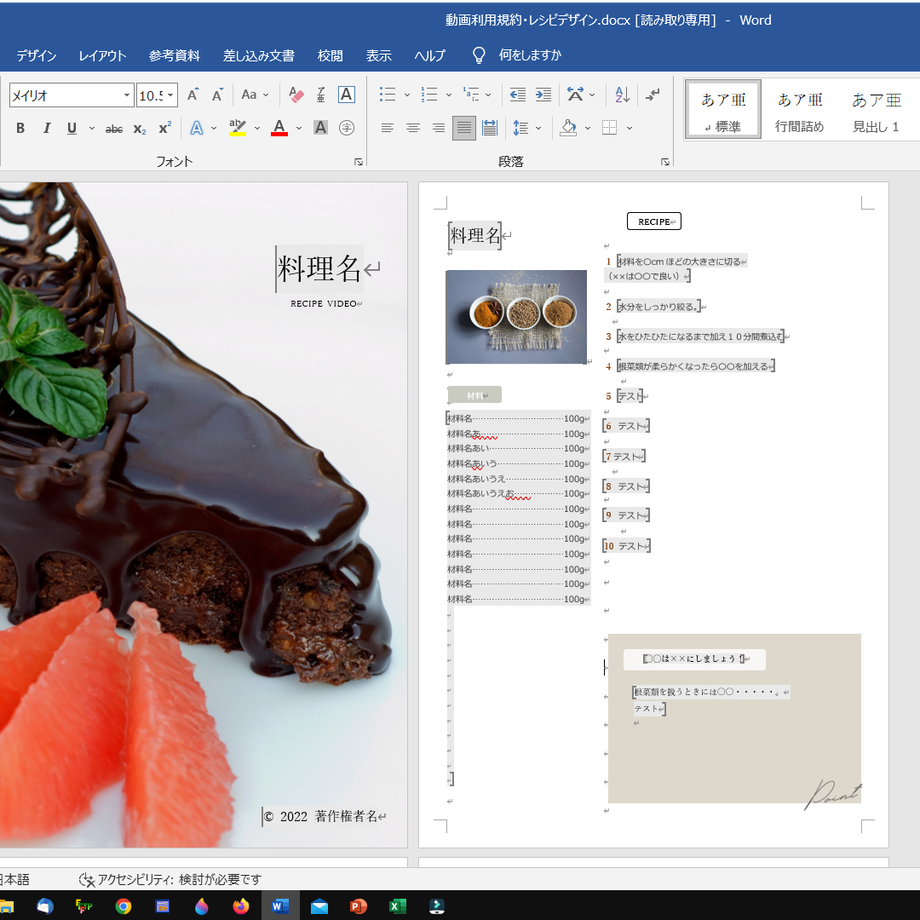Click the 何をしますか search field
Screen dimensions: 920x920
click(x=530, y=56)
